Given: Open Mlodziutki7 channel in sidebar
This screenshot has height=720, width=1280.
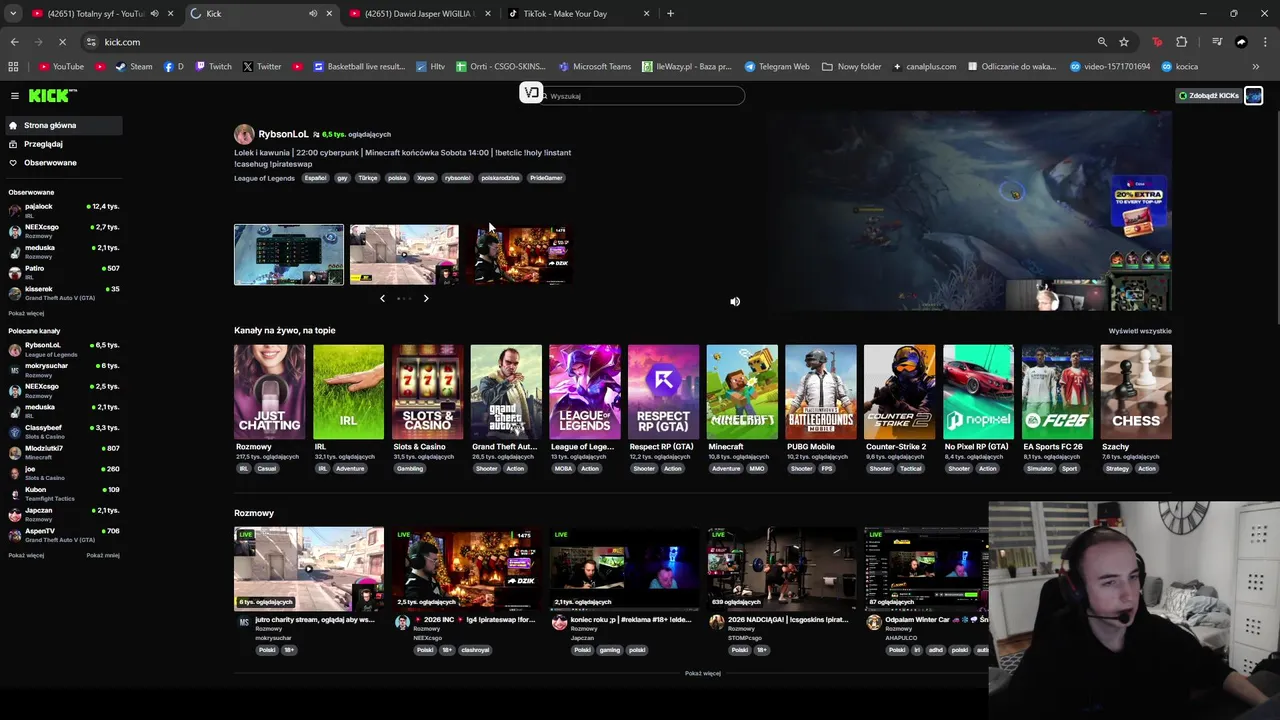Looking at the screenshot, I should point(64,452).
